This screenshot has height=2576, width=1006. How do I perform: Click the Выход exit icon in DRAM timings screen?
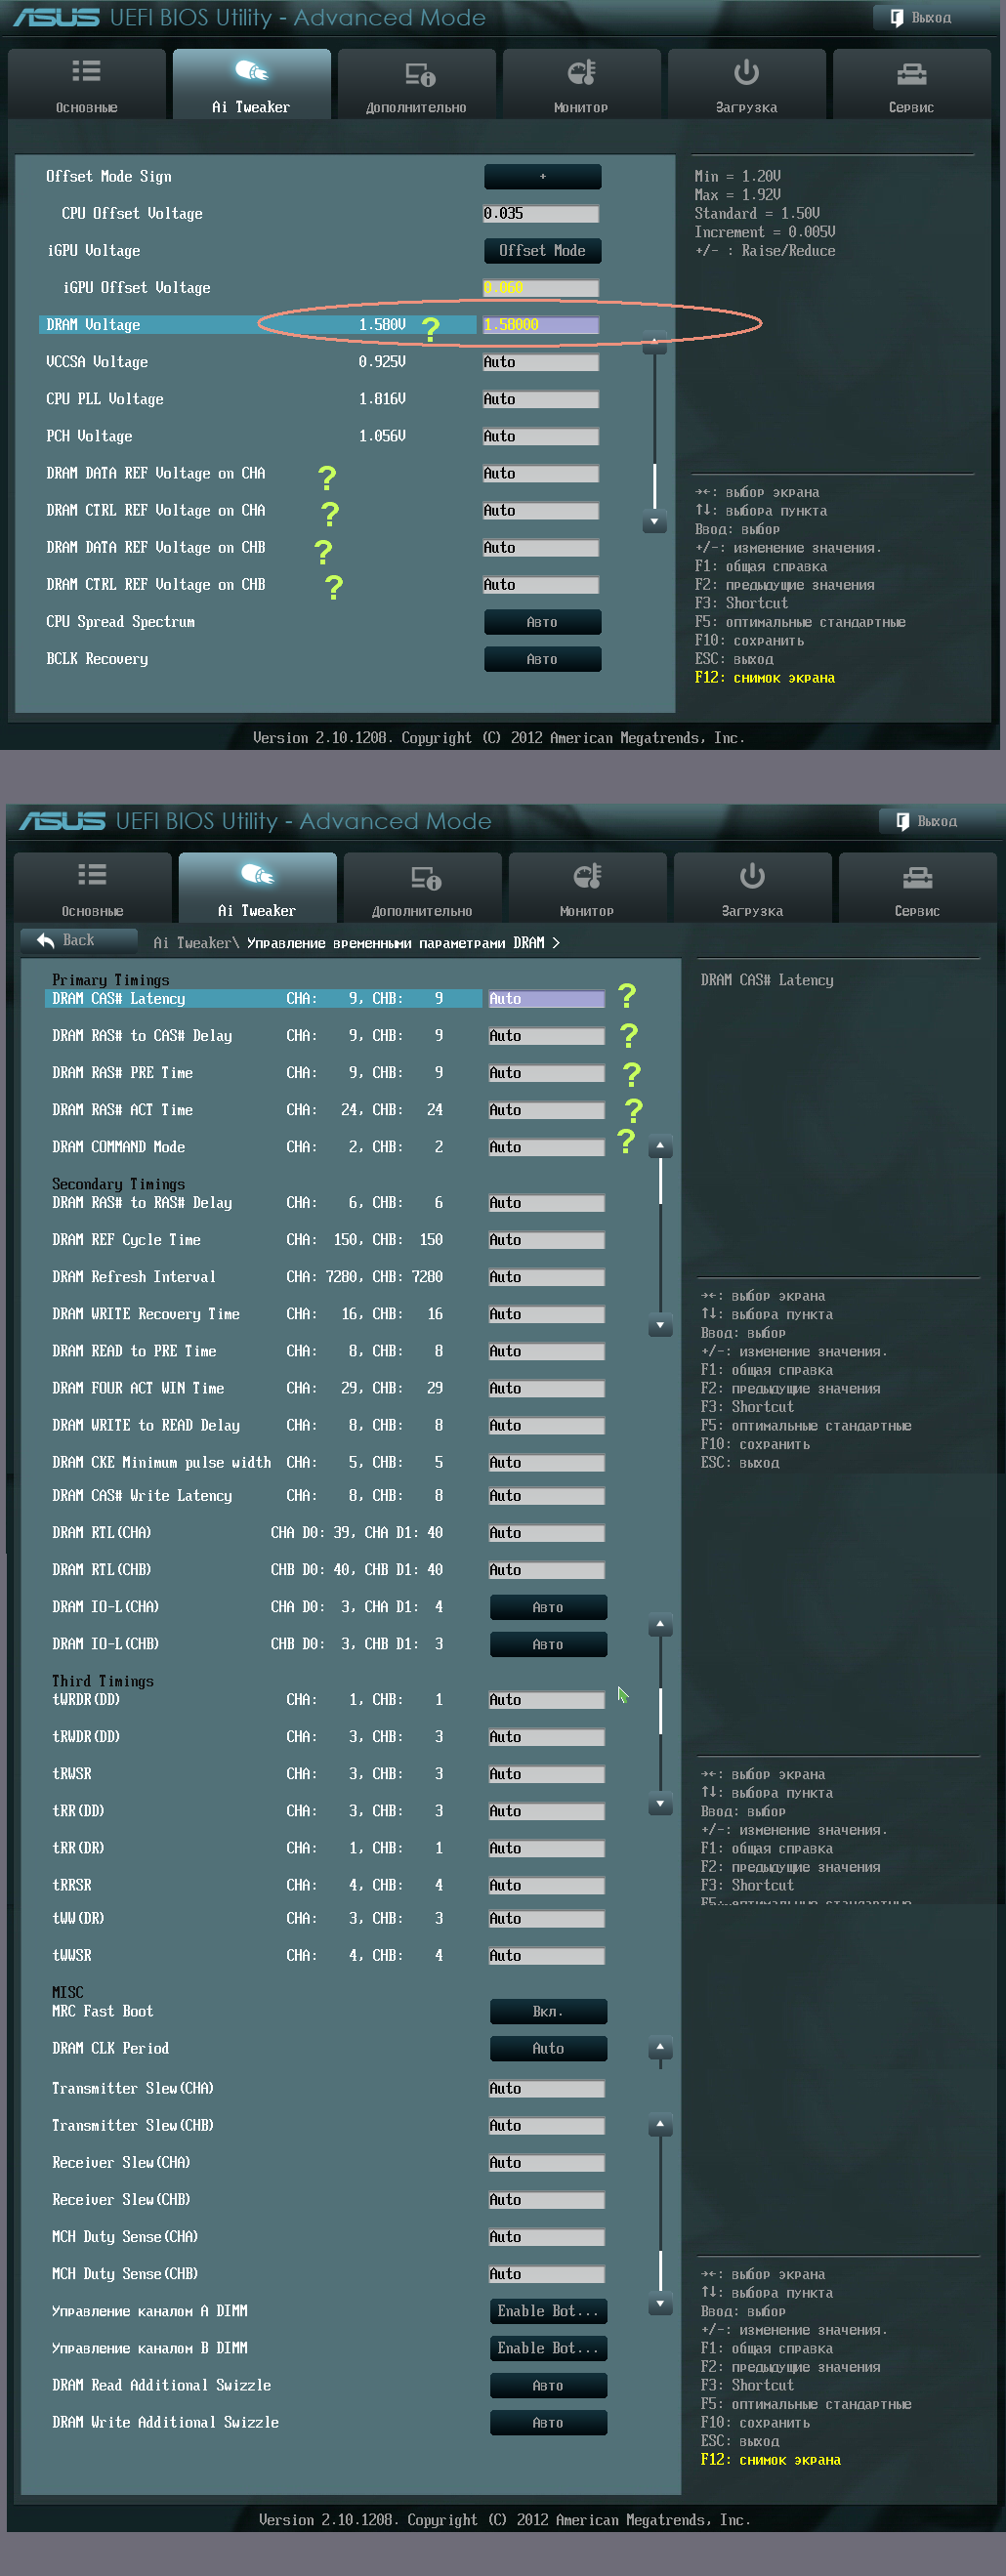[903, 821]
